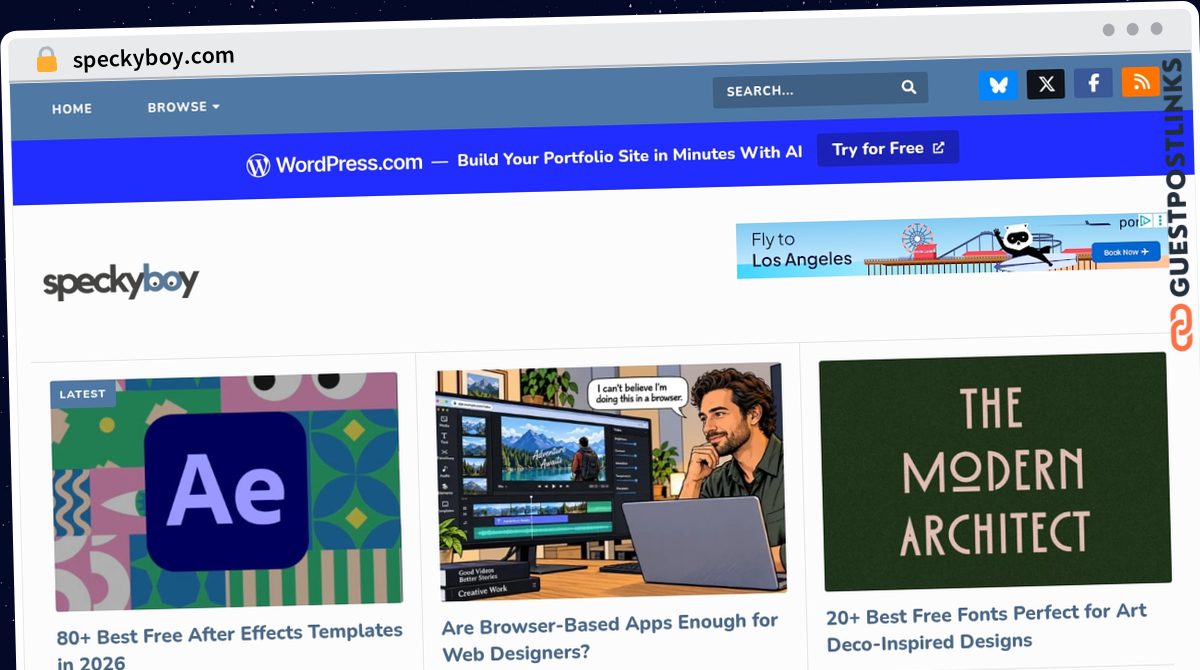Open the X (Twitter) profile icon

point(1046,84)
